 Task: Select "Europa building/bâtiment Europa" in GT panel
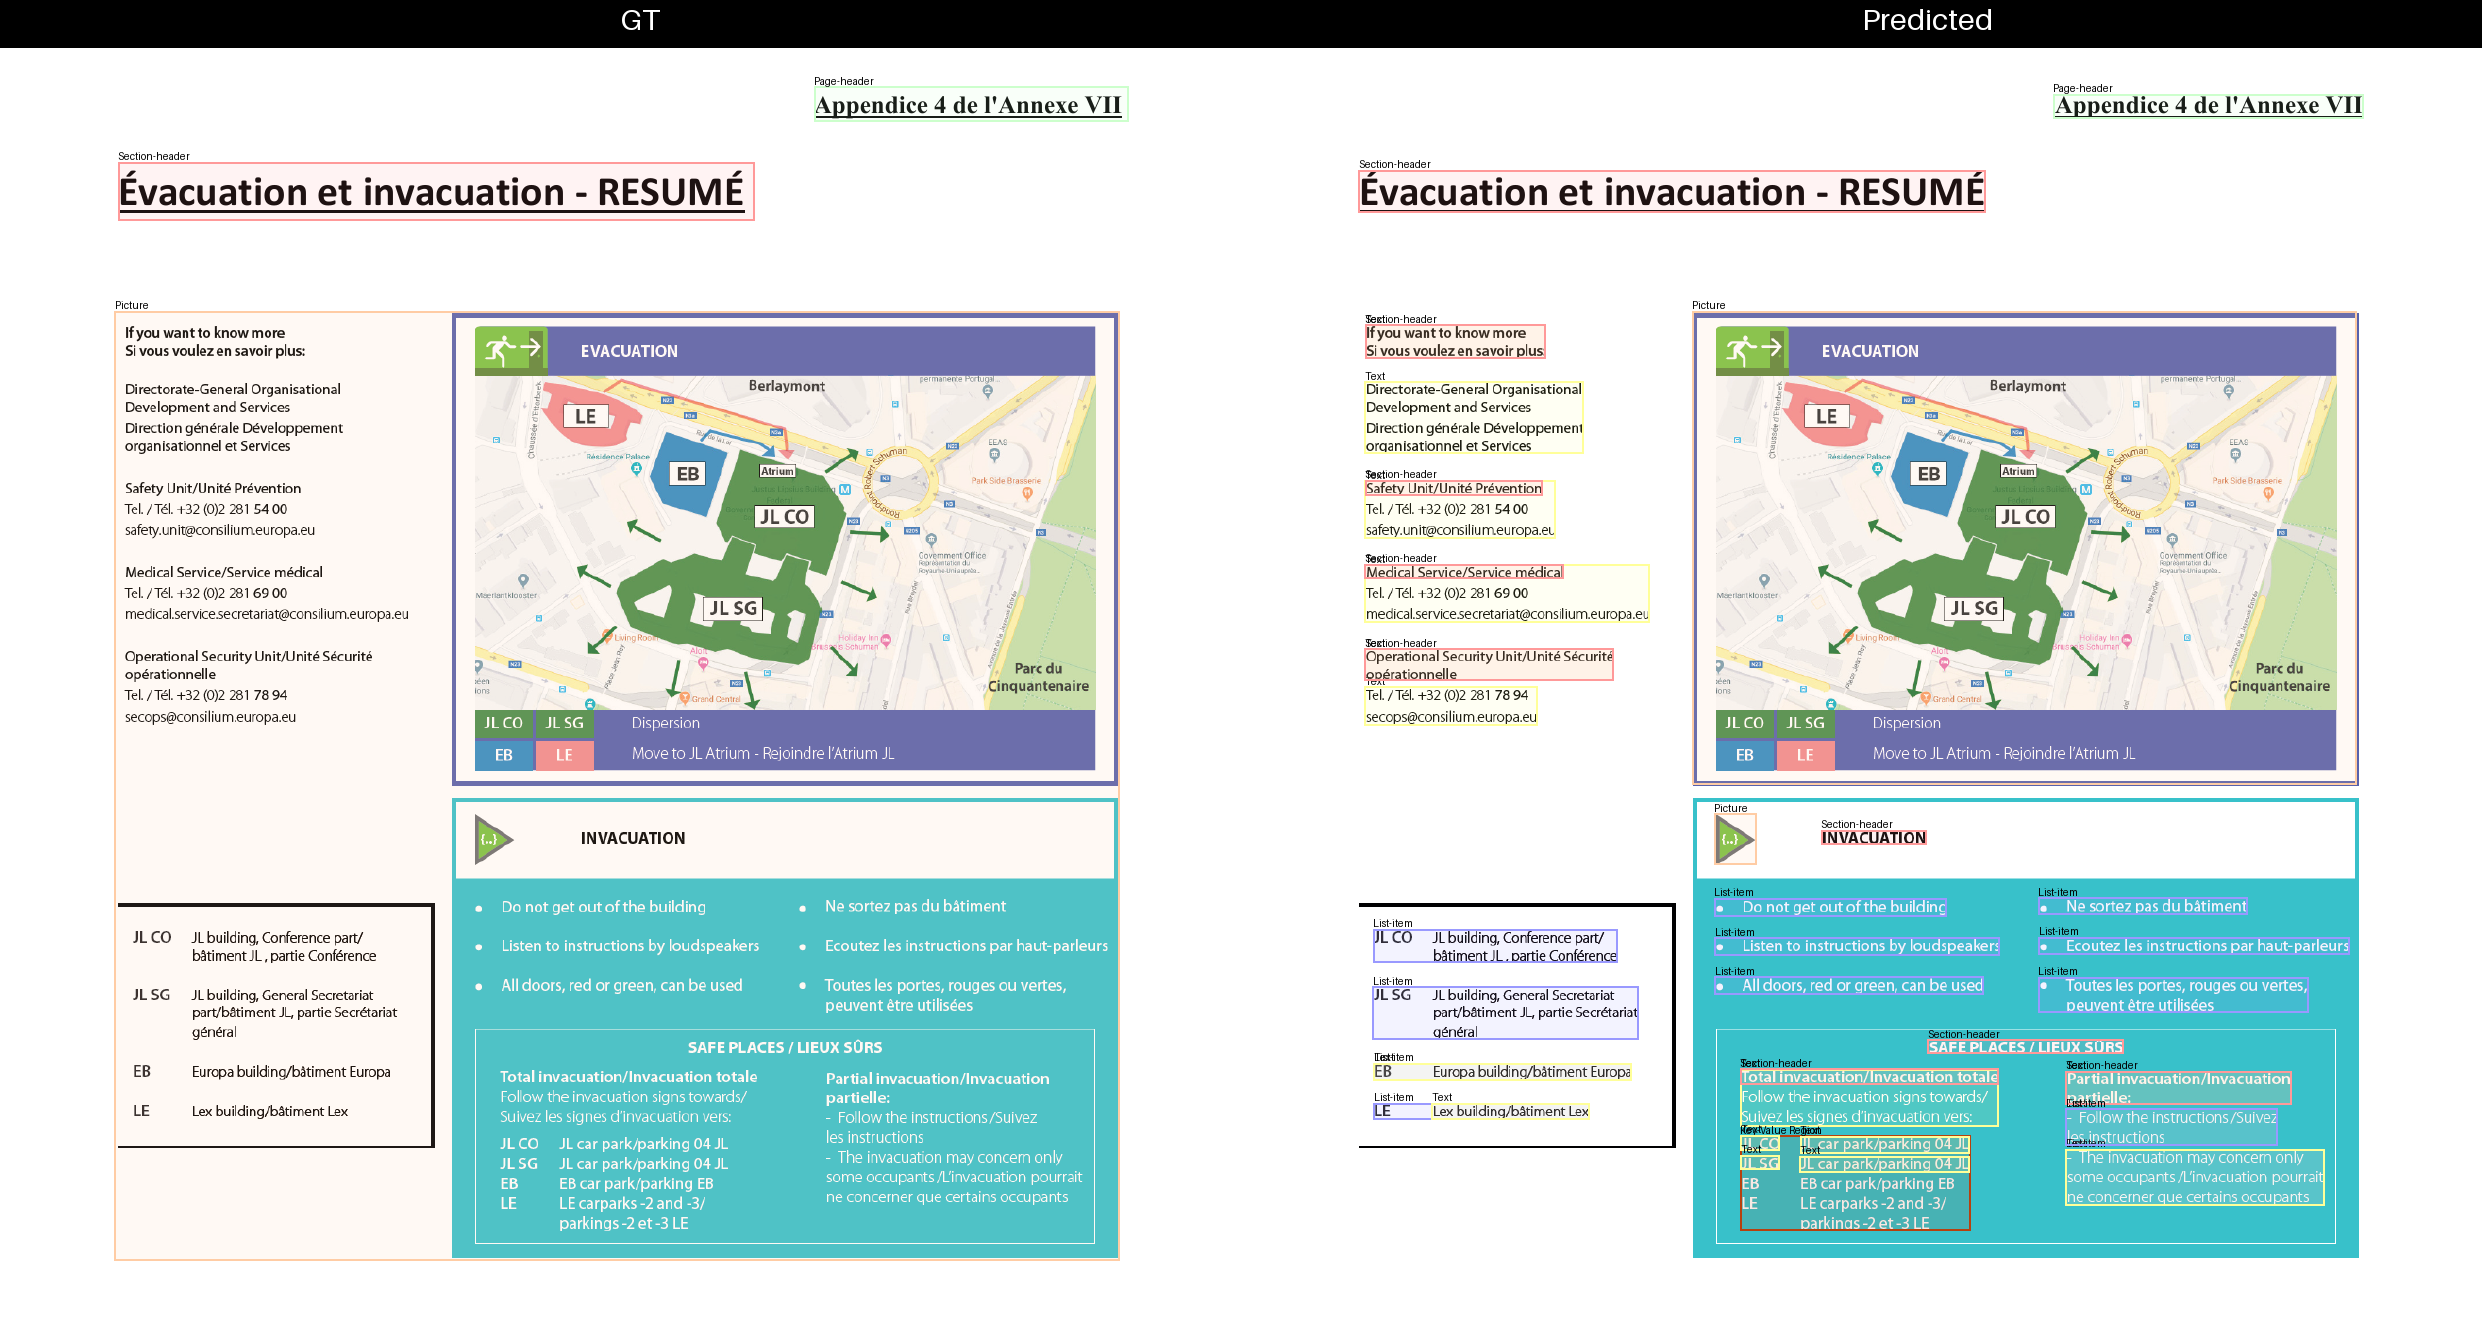pyautogui.click(x=291, y=1072)
